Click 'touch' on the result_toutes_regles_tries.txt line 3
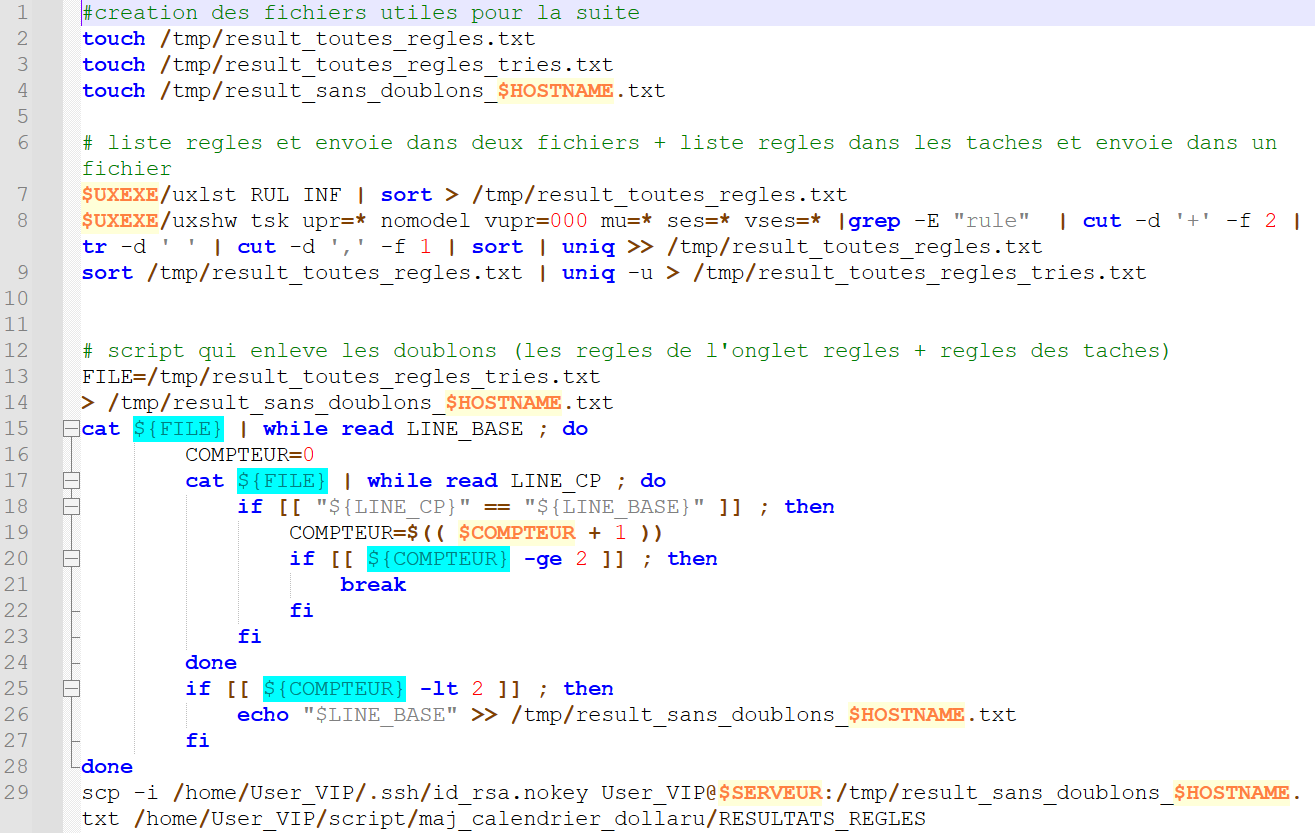Image resolution: width=1315 pixels, height=833 pixels. pos(114,65)
